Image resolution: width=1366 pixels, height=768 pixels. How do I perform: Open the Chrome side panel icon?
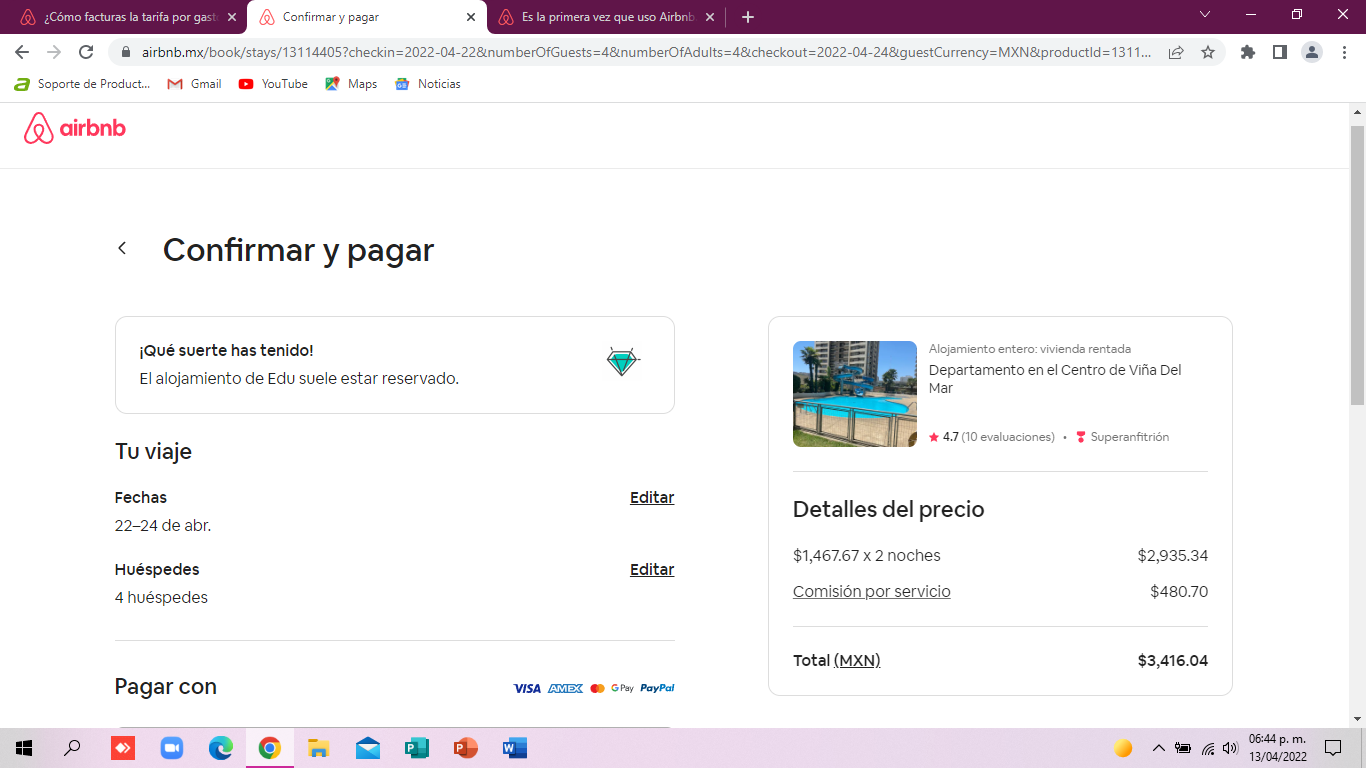1279,52
